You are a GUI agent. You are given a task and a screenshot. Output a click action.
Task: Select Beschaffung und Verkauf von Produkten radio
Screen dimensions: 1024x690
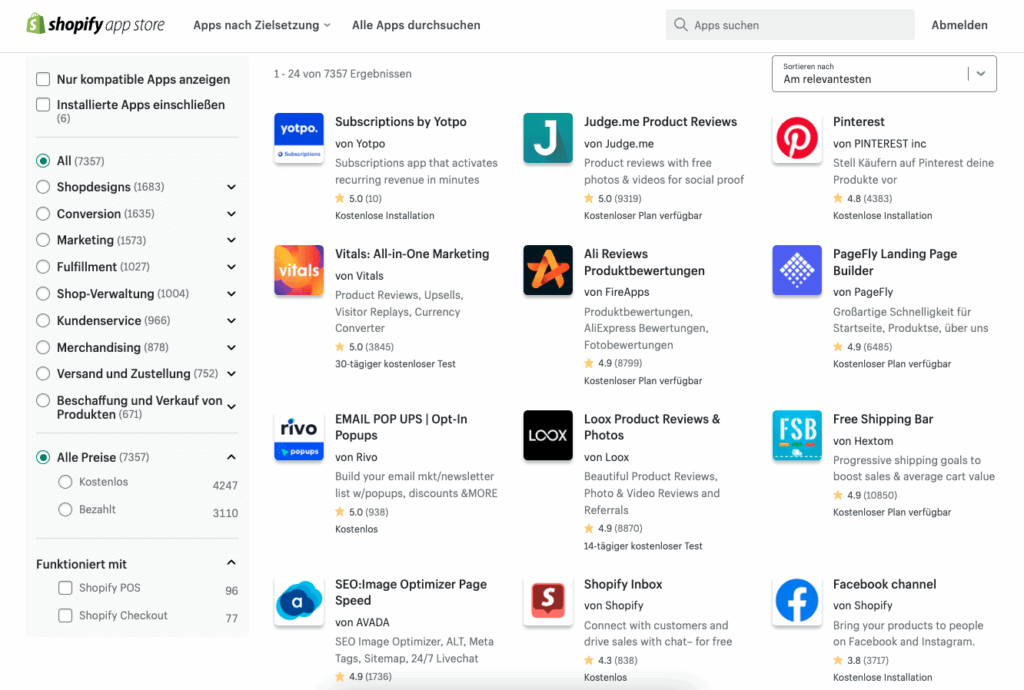[x=43, y=400]
